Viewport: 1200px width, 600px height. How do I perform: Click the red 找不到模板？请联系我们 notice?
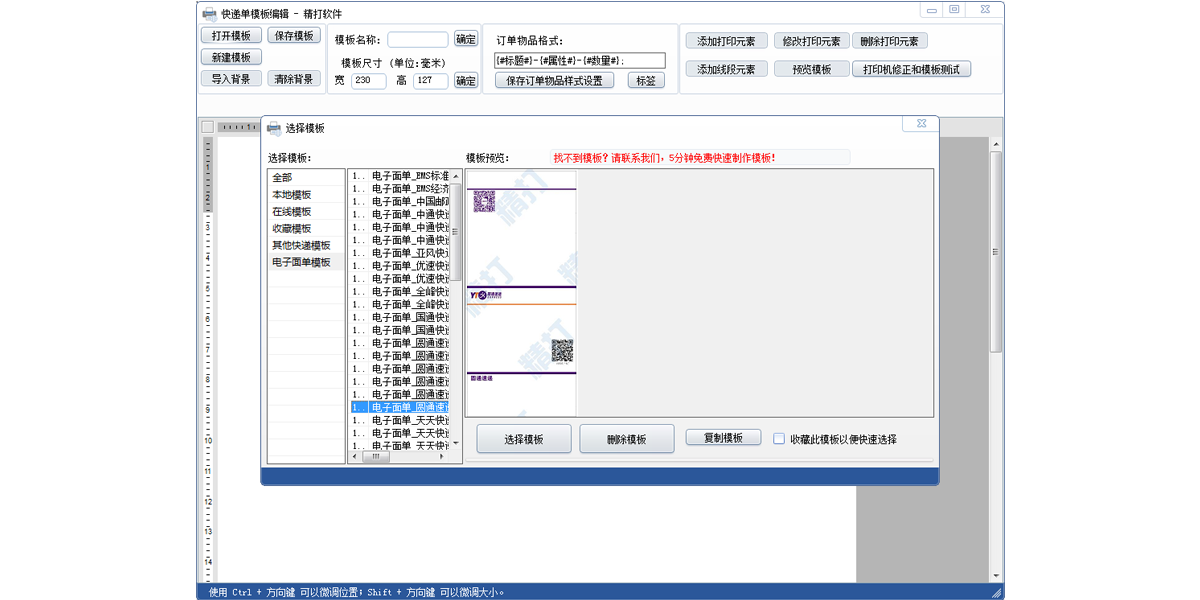664,158
